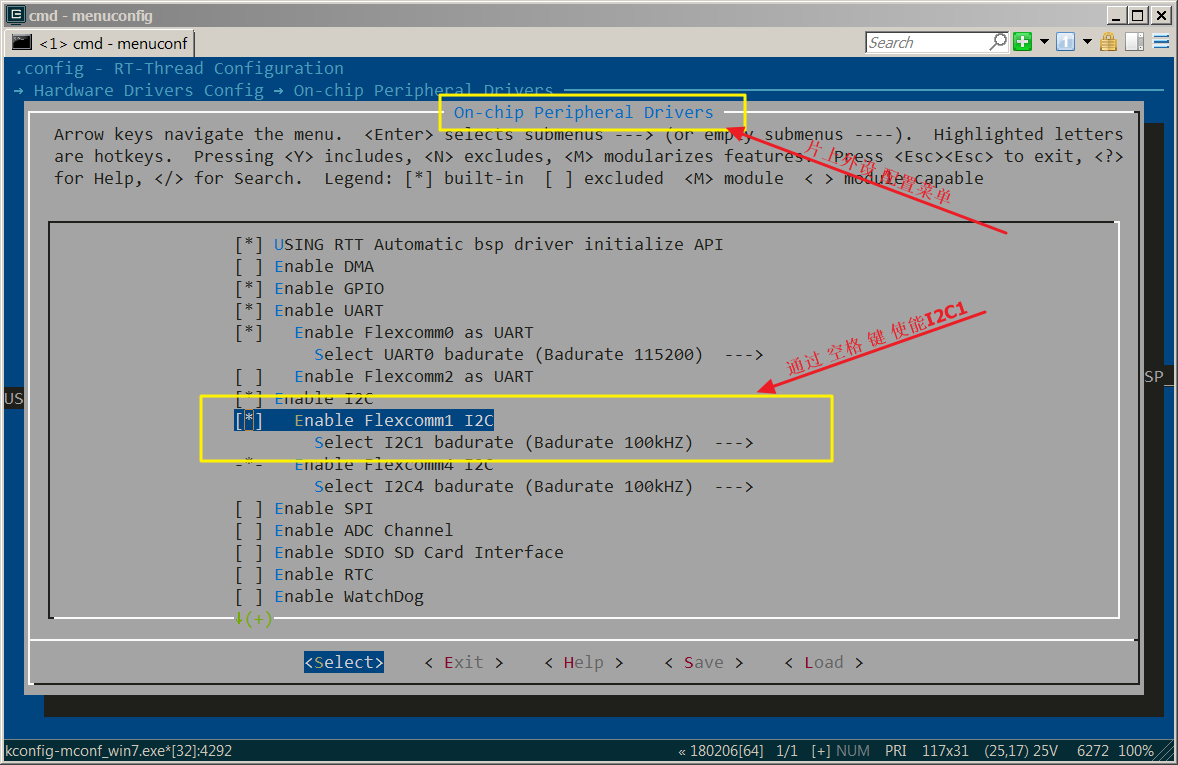Open the blue hamburger system menu icon
This screenshot has height=765, width=1178.
tap(1161, 42)
